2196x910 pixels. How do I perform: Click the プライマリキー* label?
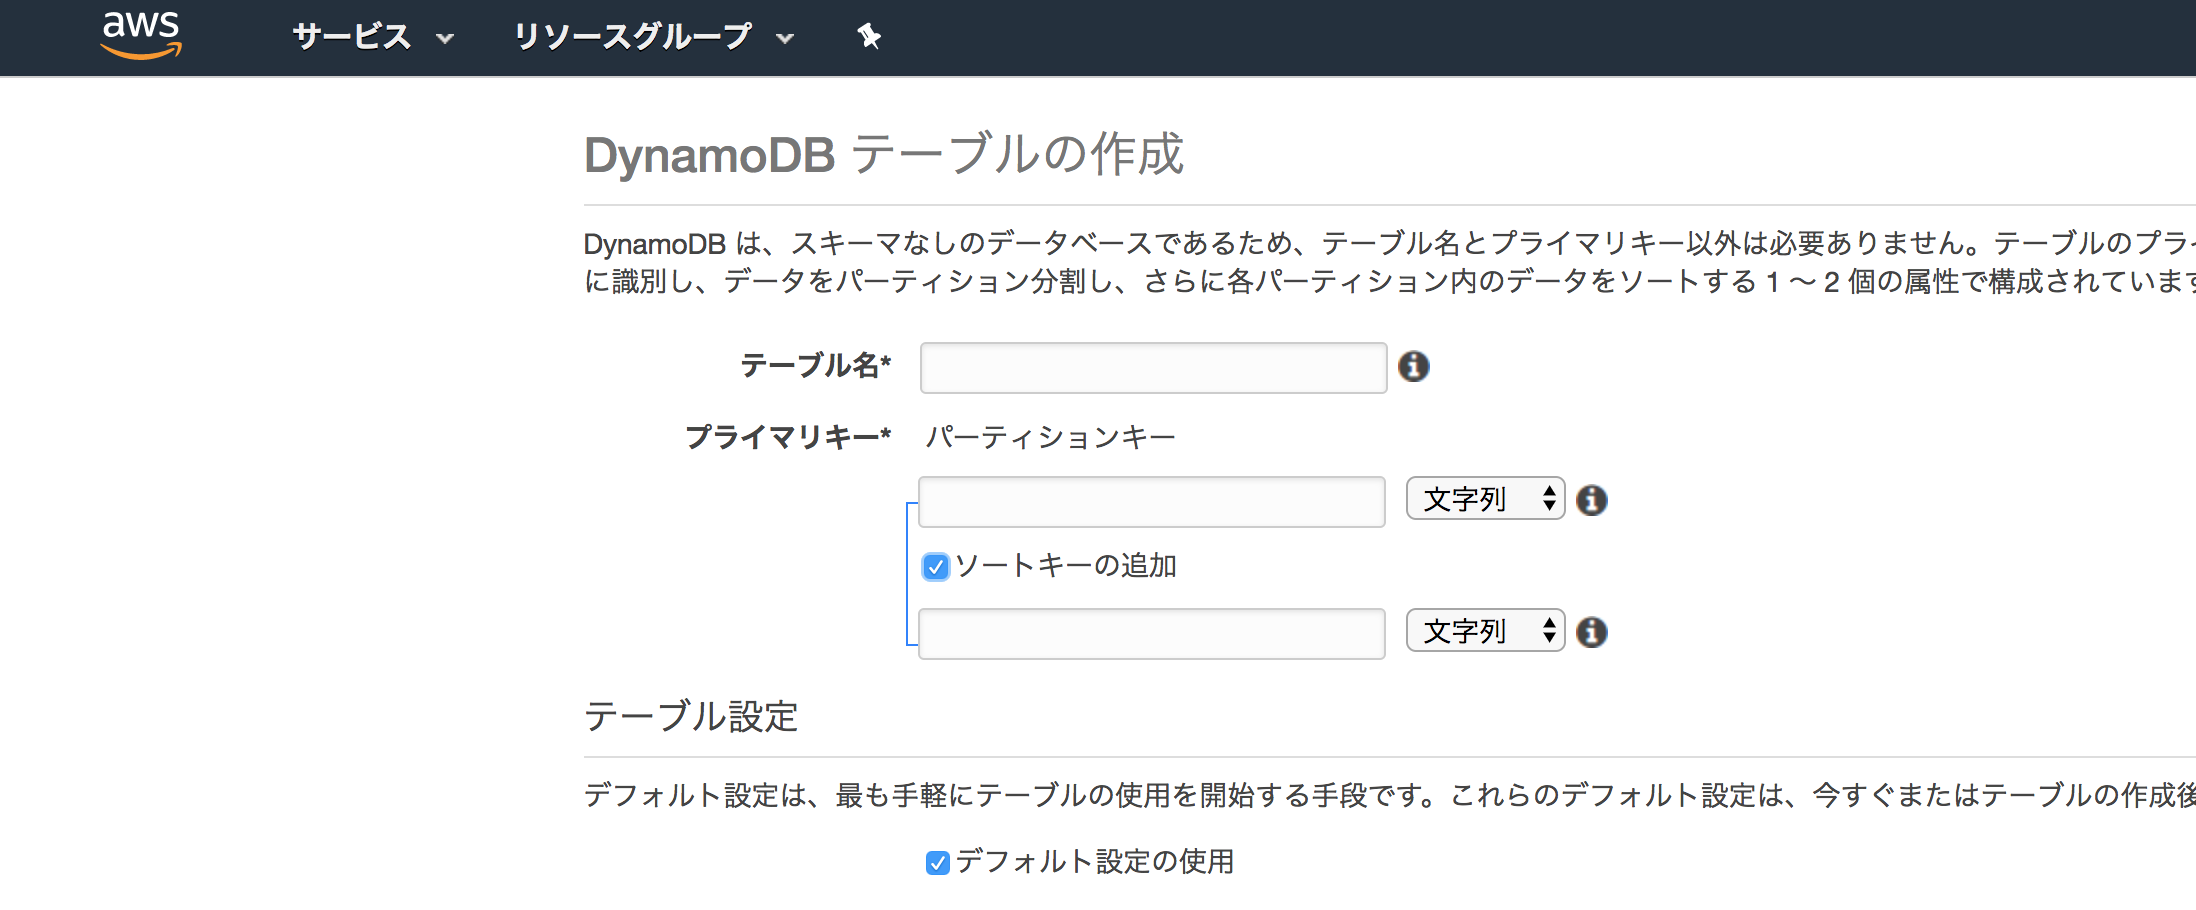(x=788, y=437)
